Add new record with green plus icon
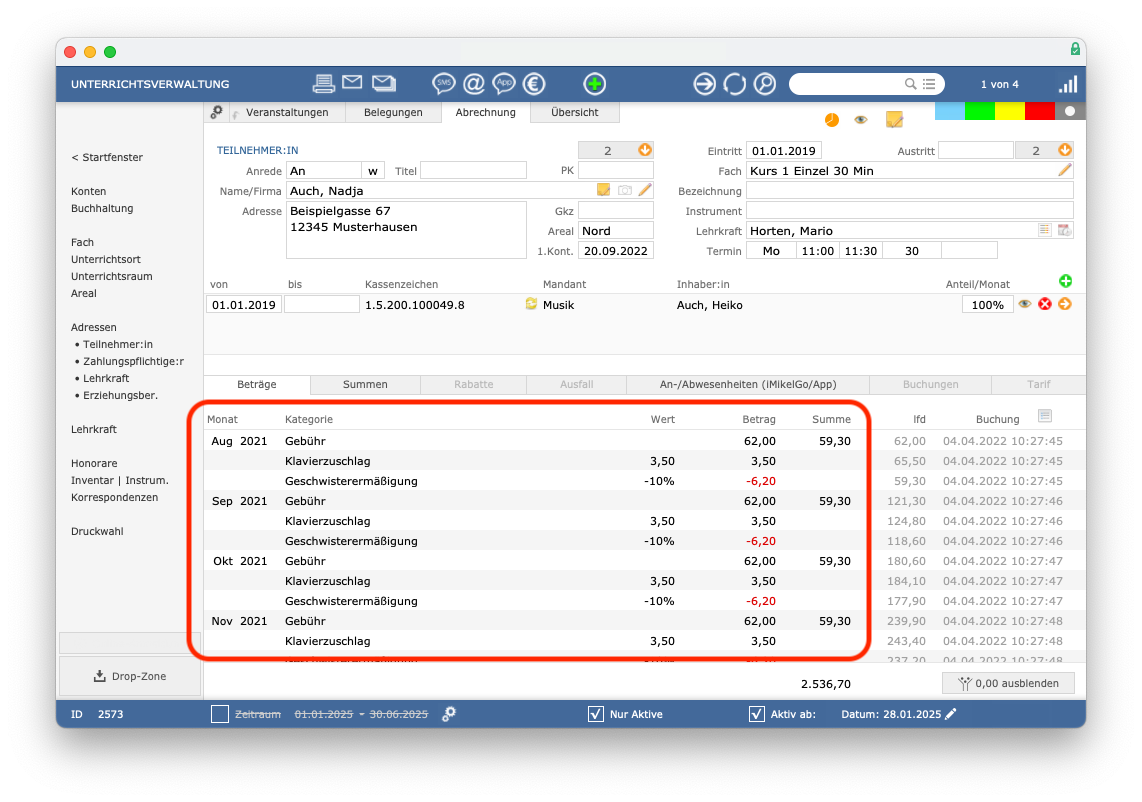The height and width of the screenshot is (802, 1142). (594, 84)
